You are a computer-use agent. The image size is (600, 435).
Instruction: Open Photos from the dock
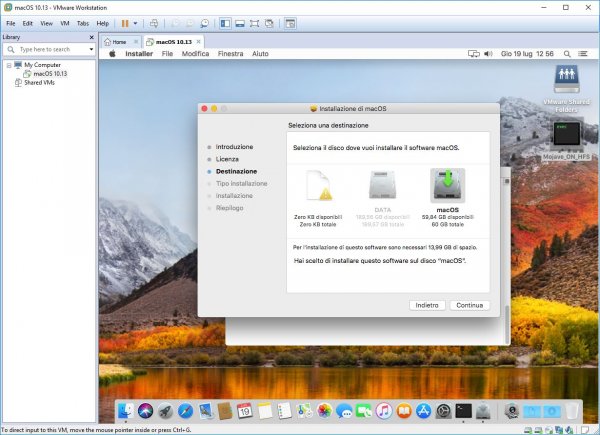pos(324,411)
